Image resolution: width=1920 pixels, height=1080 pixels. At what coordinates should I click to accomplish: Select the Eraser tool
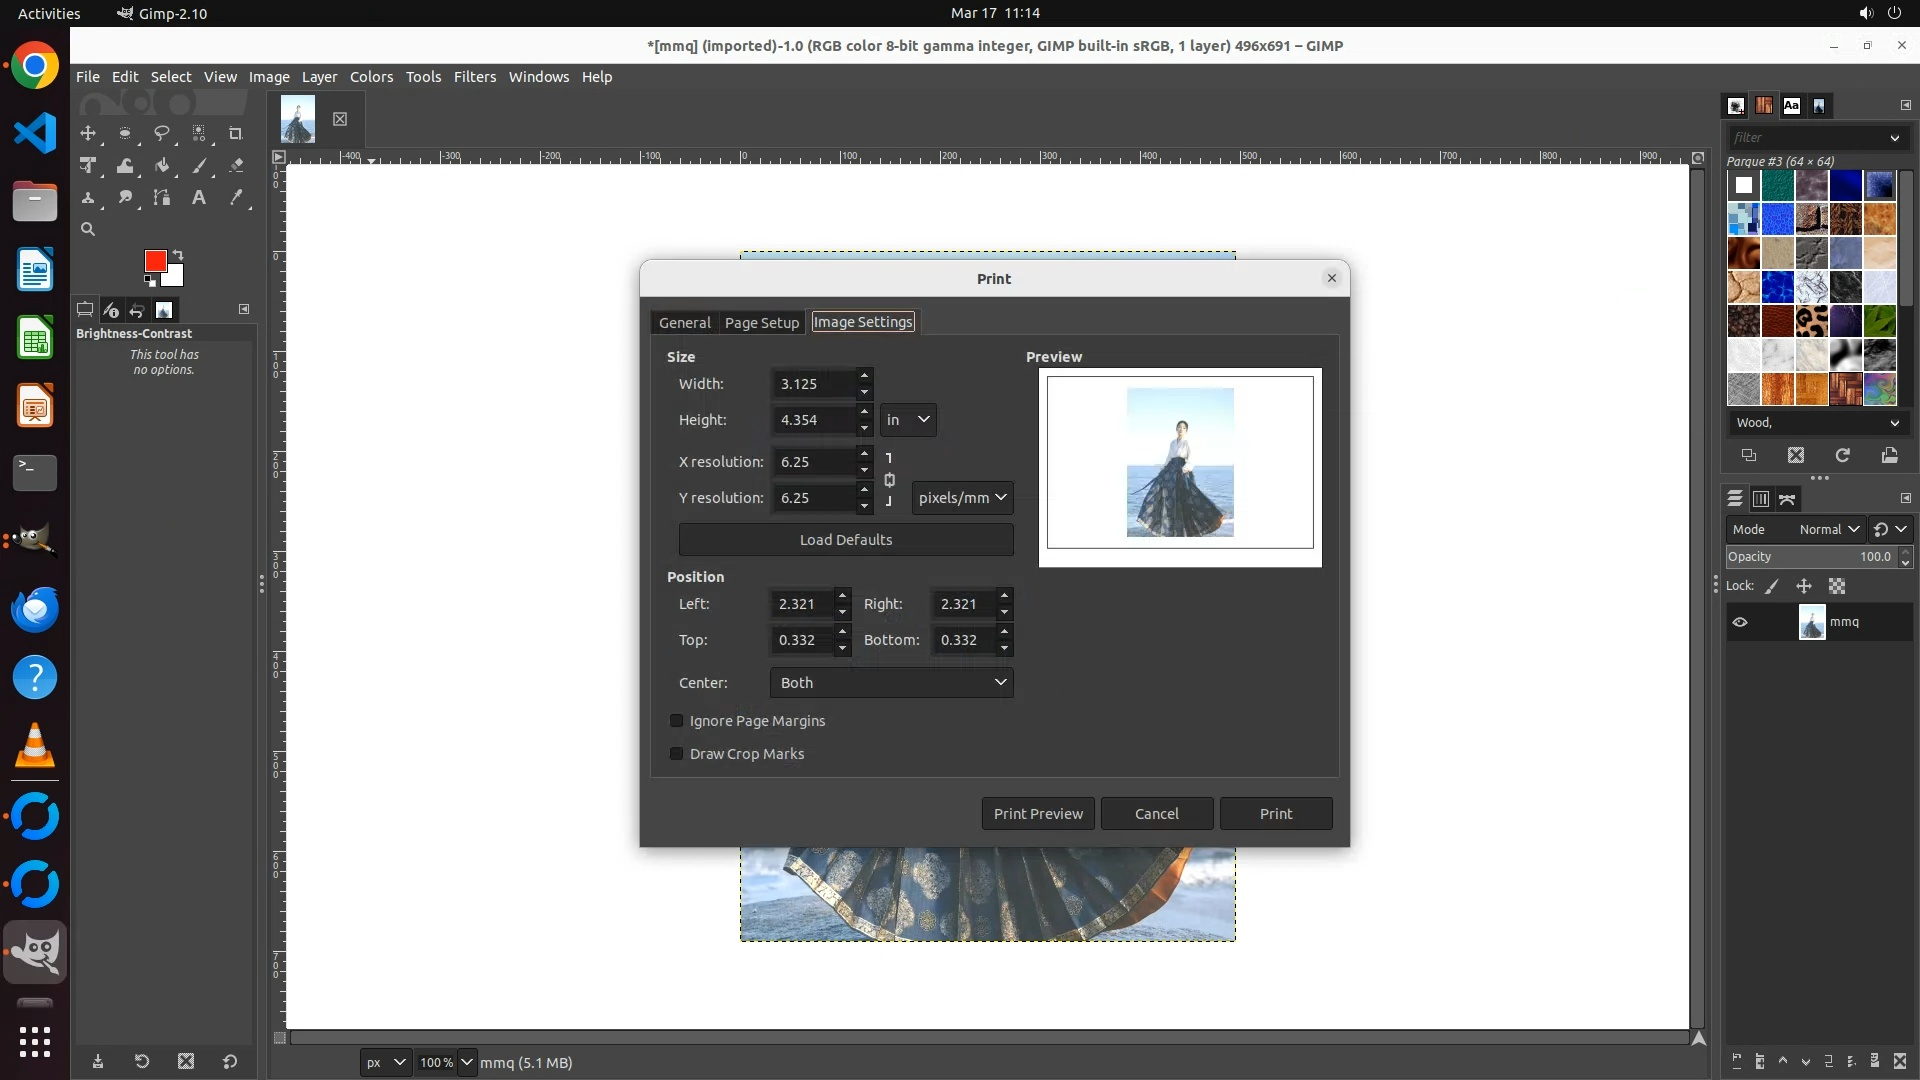point(236,166)
